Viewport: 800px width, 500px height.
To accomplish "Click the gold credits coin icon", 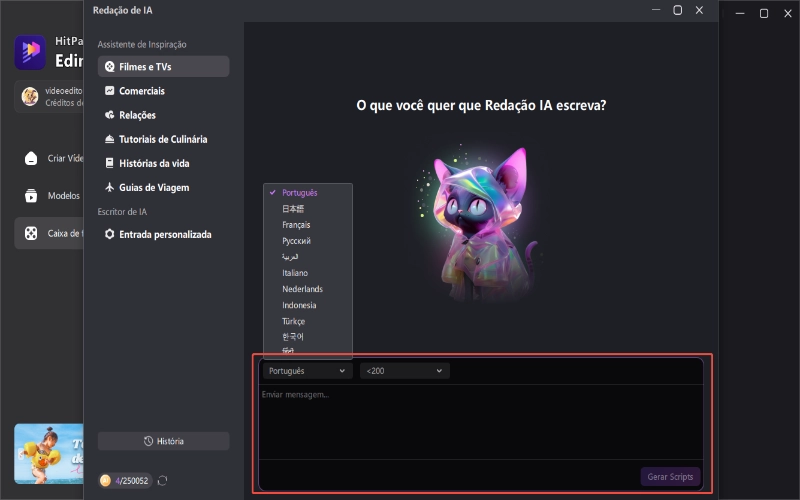I will tap(104, 481).
